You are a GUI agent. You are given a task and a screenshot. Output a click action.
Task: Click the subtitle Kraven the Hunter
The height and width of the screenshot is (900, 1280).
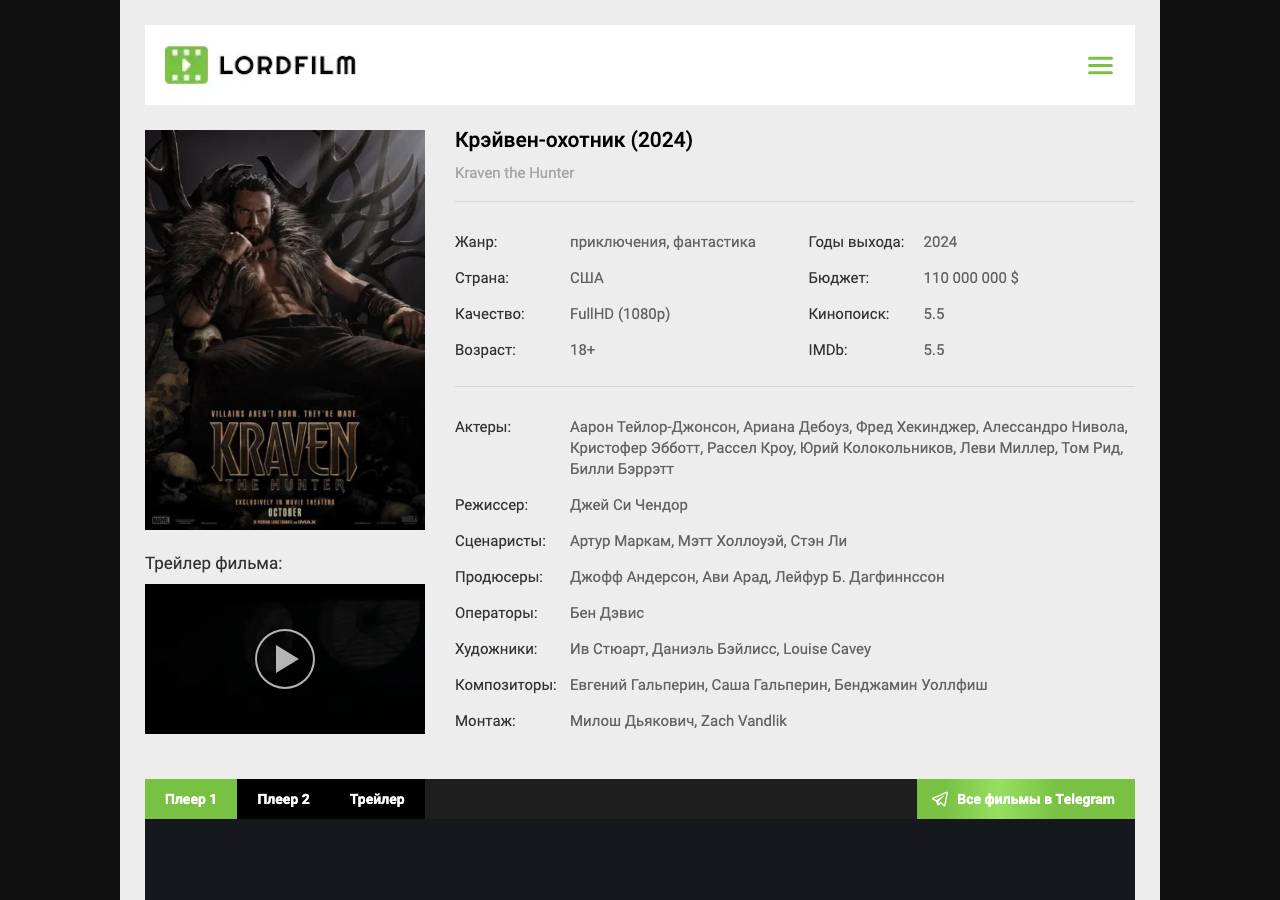click(514, 173)
